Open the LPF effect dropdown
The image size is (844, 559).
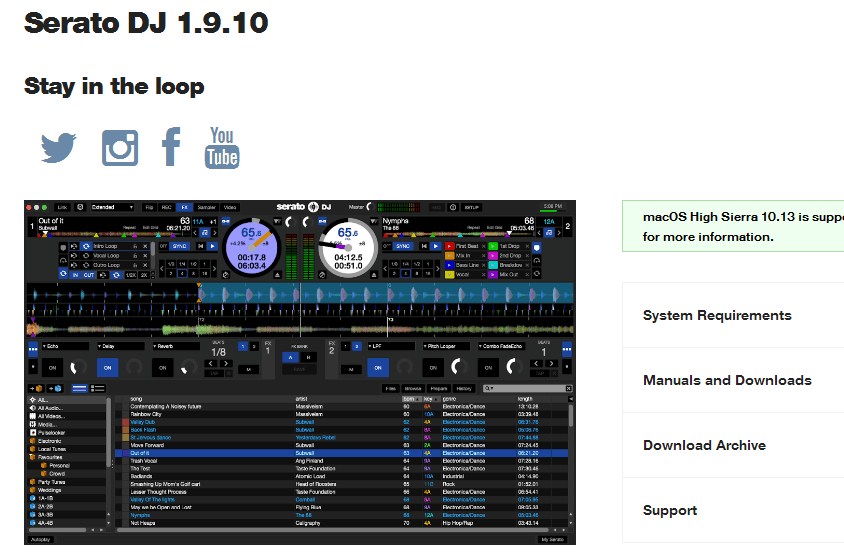pyautogui.click(x=391, y=346)
